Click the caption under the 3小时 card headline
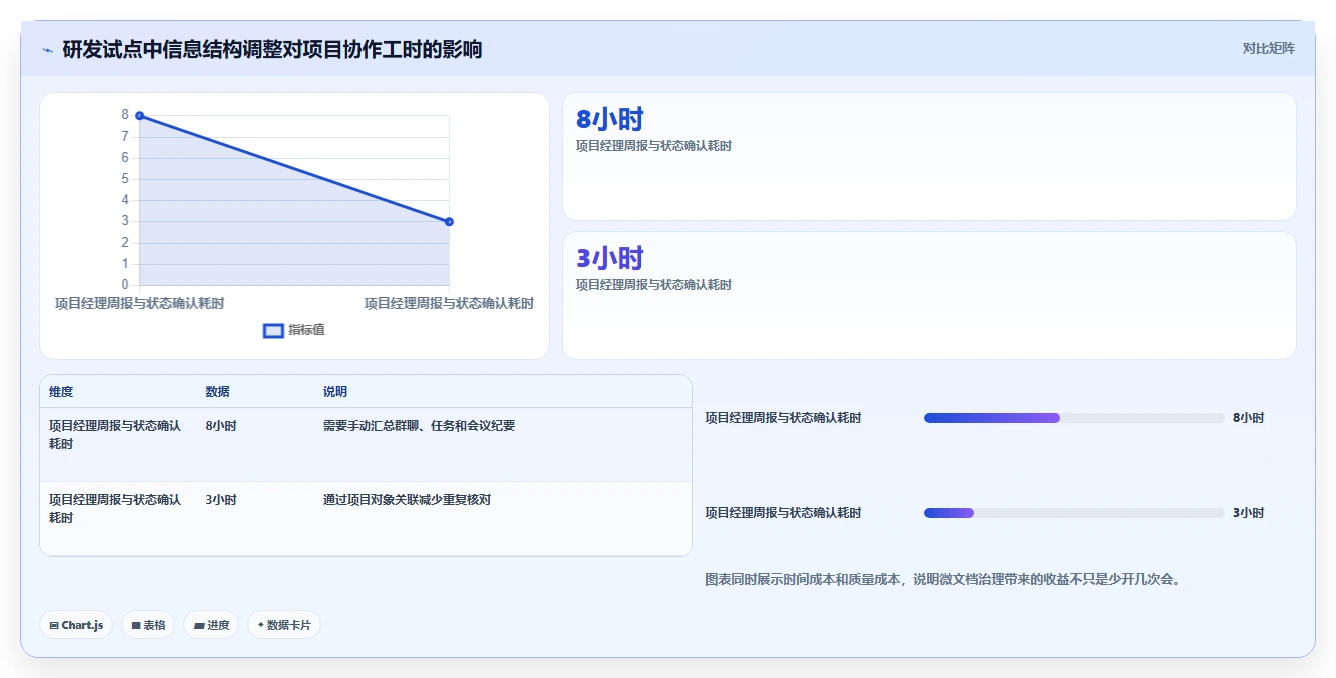Screen dimensions: 1336x678 [x=654, y=285]
